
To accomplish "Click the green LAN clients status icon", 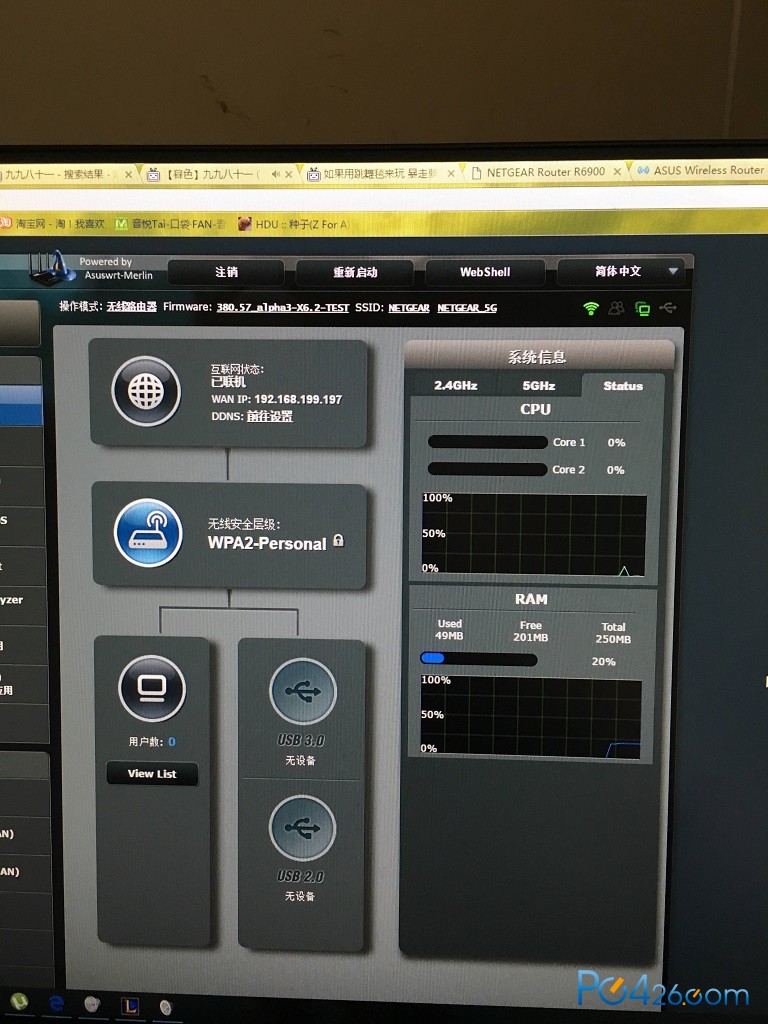I will 643,308.
